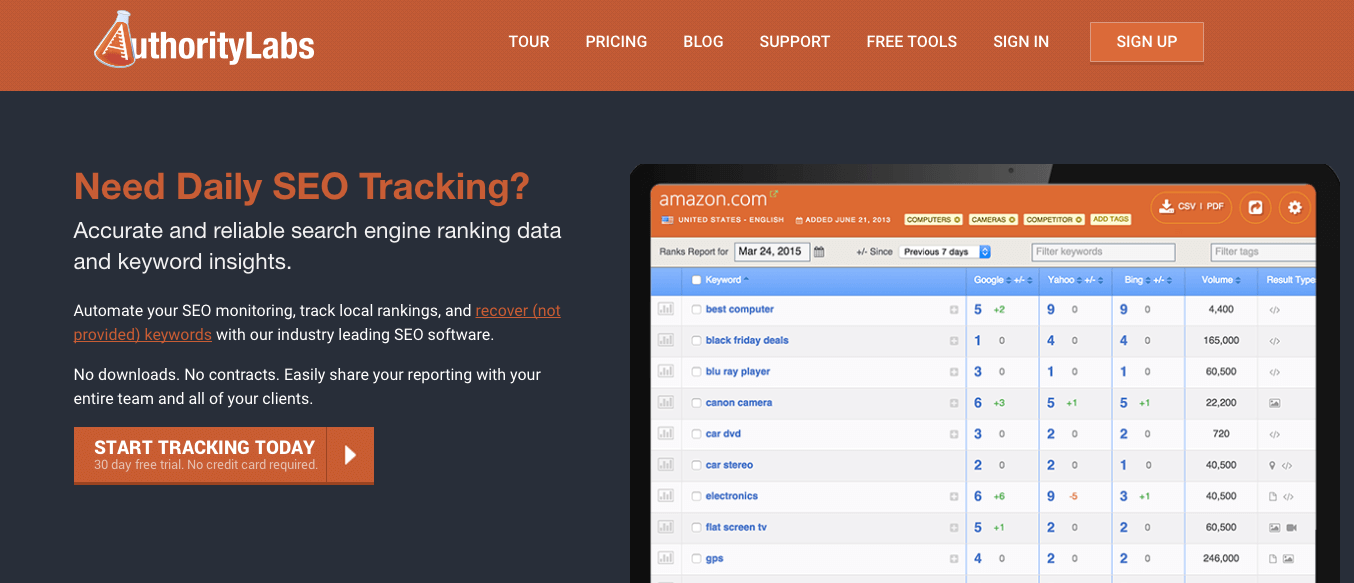Sort by the Yahoo rank column
The image size is (1354, 583).
[1064, 280]
